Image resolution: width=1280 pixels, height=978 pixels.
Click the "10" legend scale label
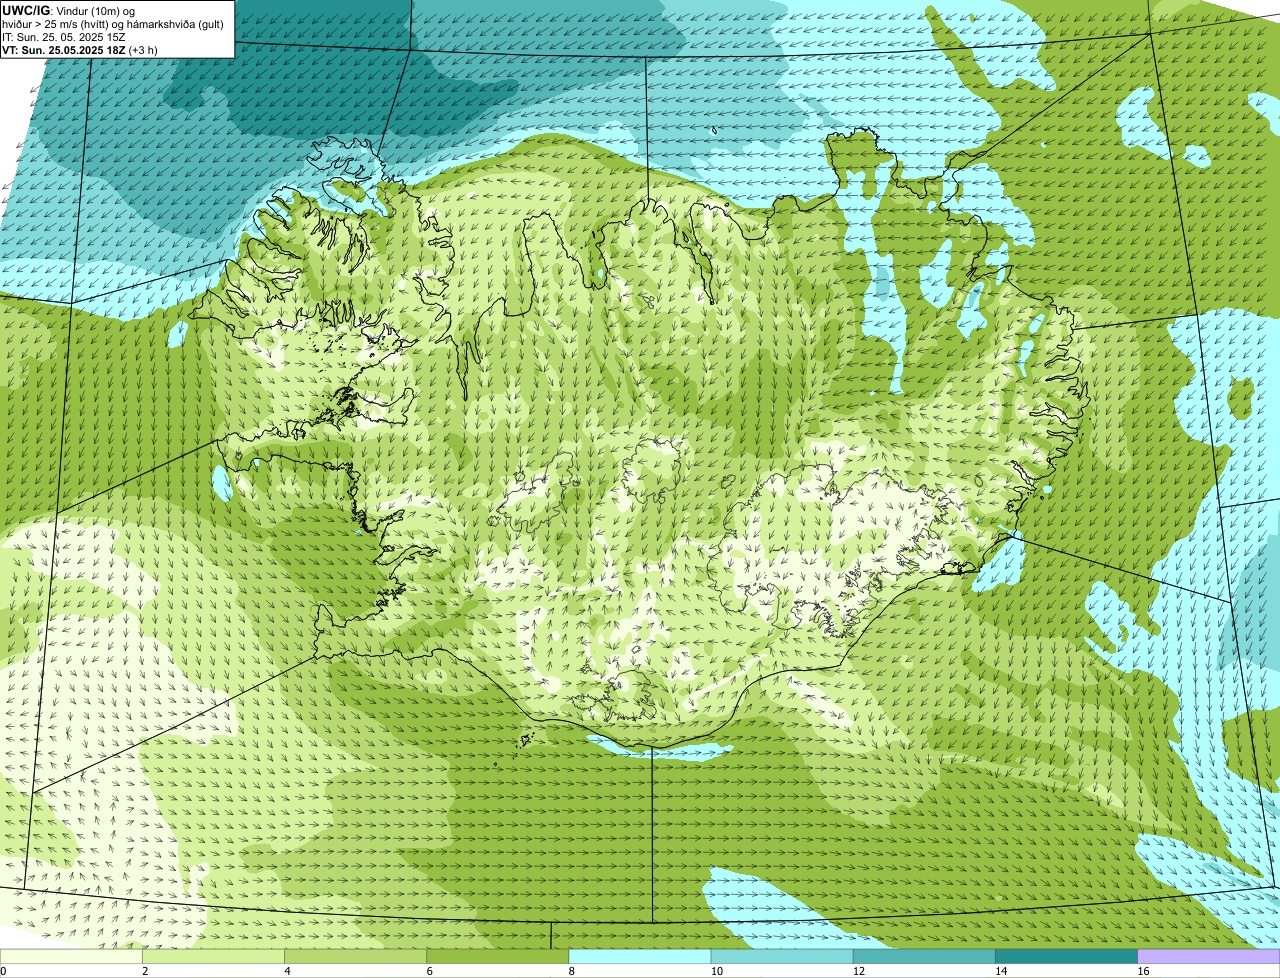point(716,971)
